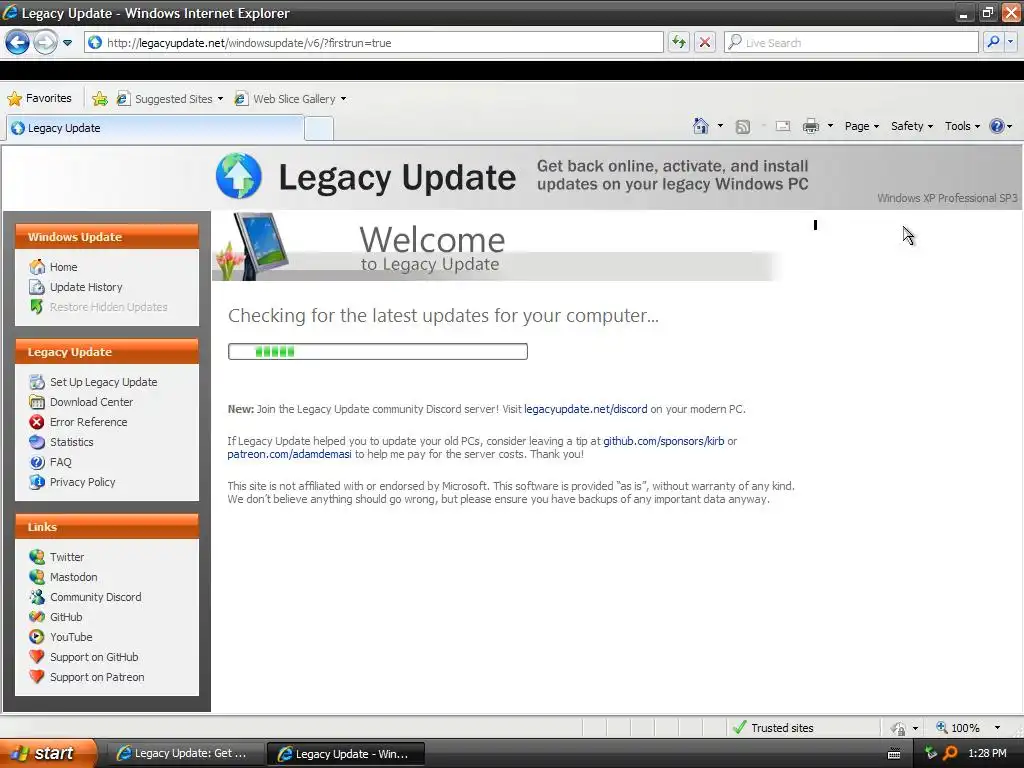Open Update History in sidebar
1024x768 pixels.
click(86, 287)
